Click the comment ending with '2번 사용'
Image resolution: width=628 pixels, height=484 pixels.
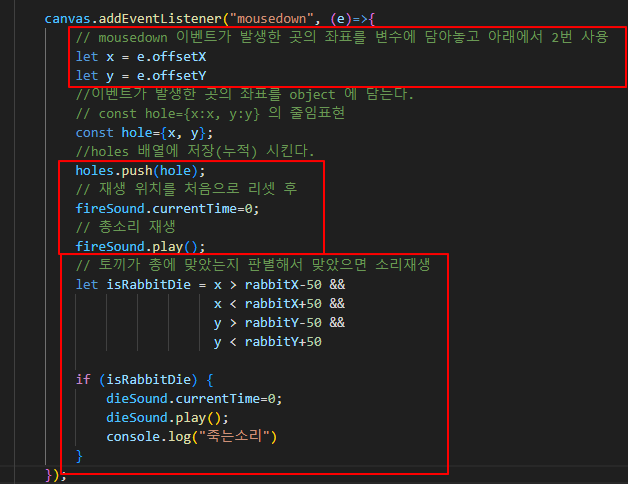(342, 37)
